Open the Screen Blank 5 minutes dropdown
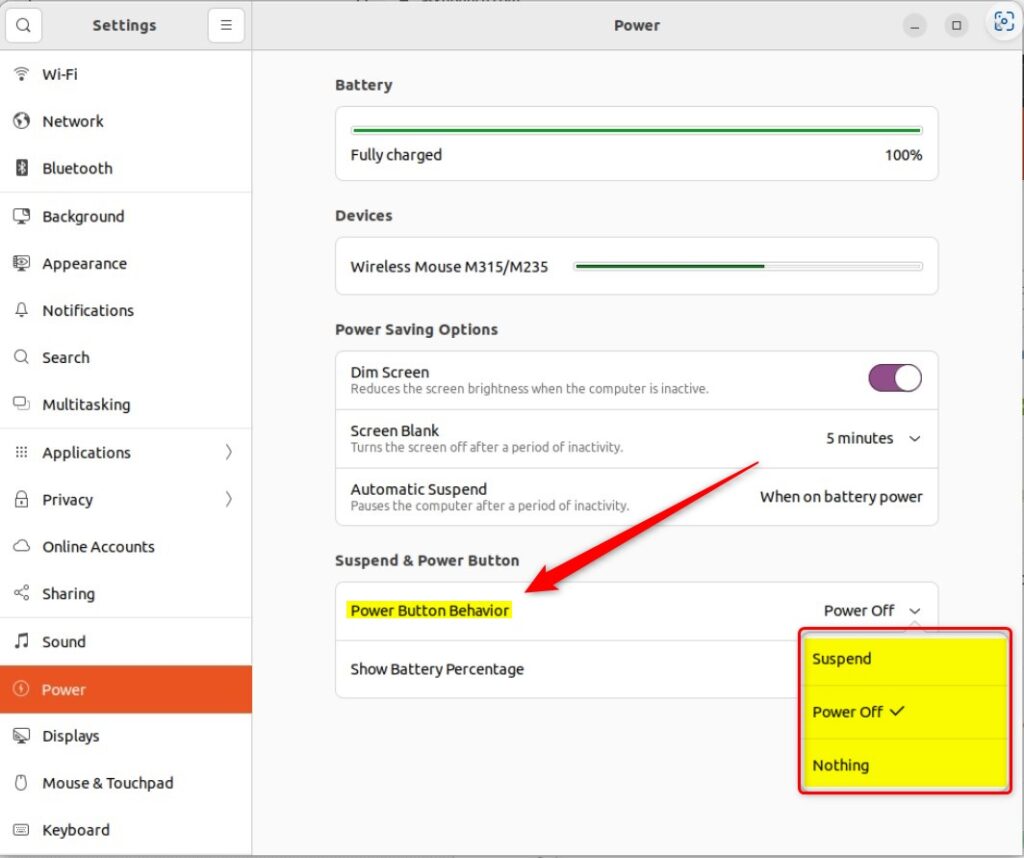The height and width of the screenshot is (858, 1024). [x=872, y=438]
